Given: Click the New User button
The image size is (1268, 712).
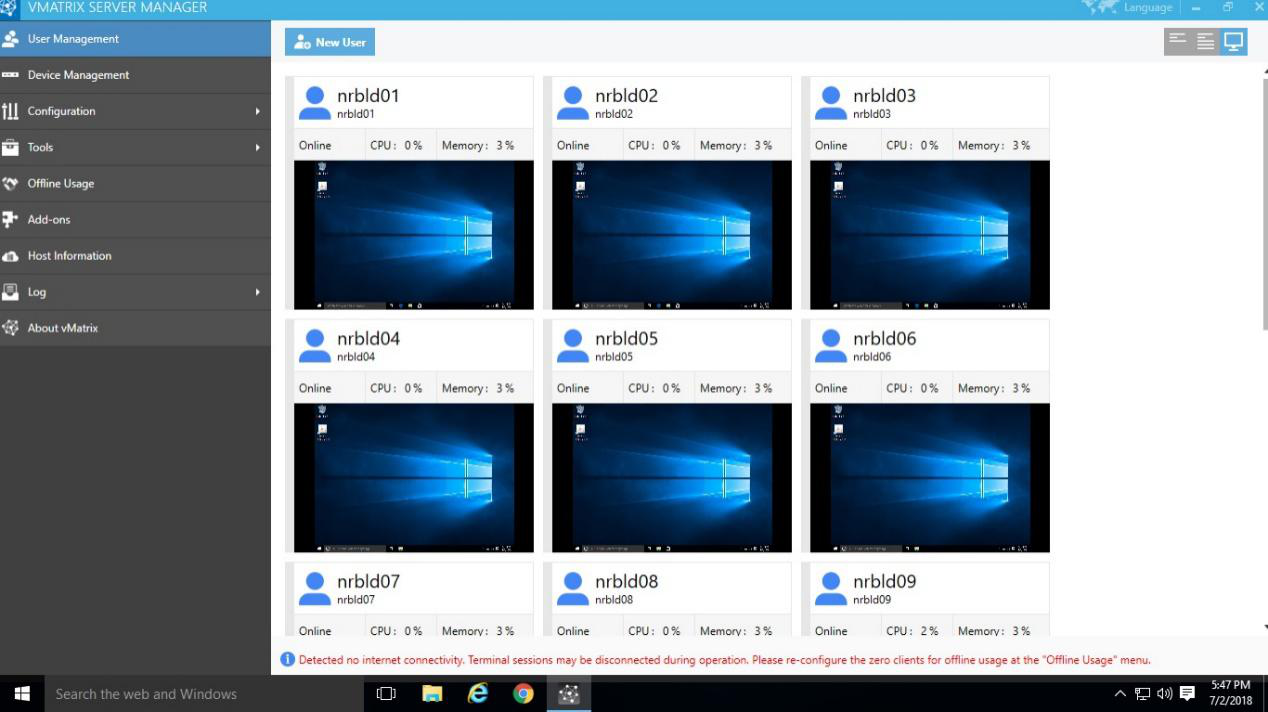Looking at the screenshot, I should pyautogui.click(x=330, y=42).
